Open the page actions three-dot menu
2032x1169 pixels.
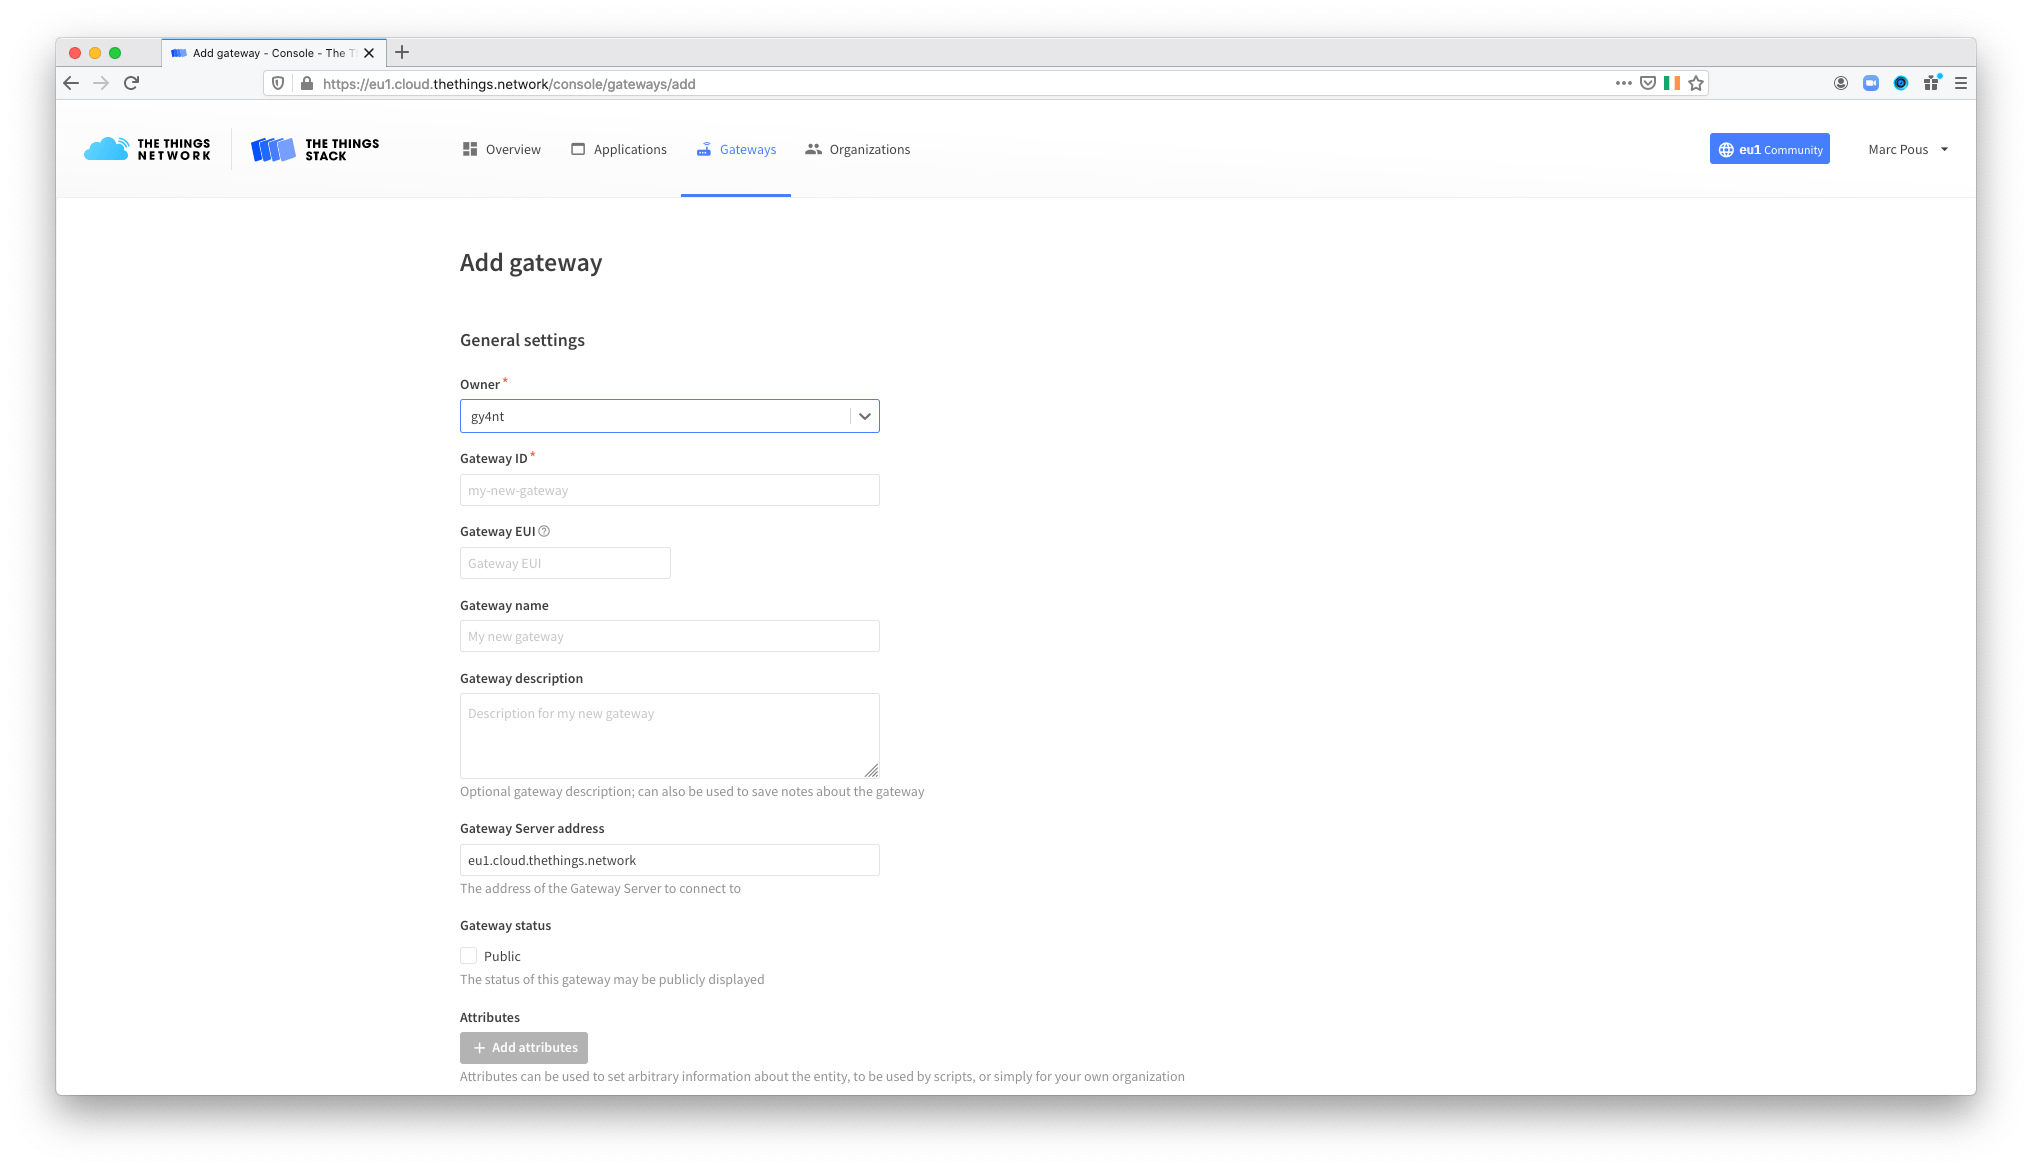click(1623, 84)
